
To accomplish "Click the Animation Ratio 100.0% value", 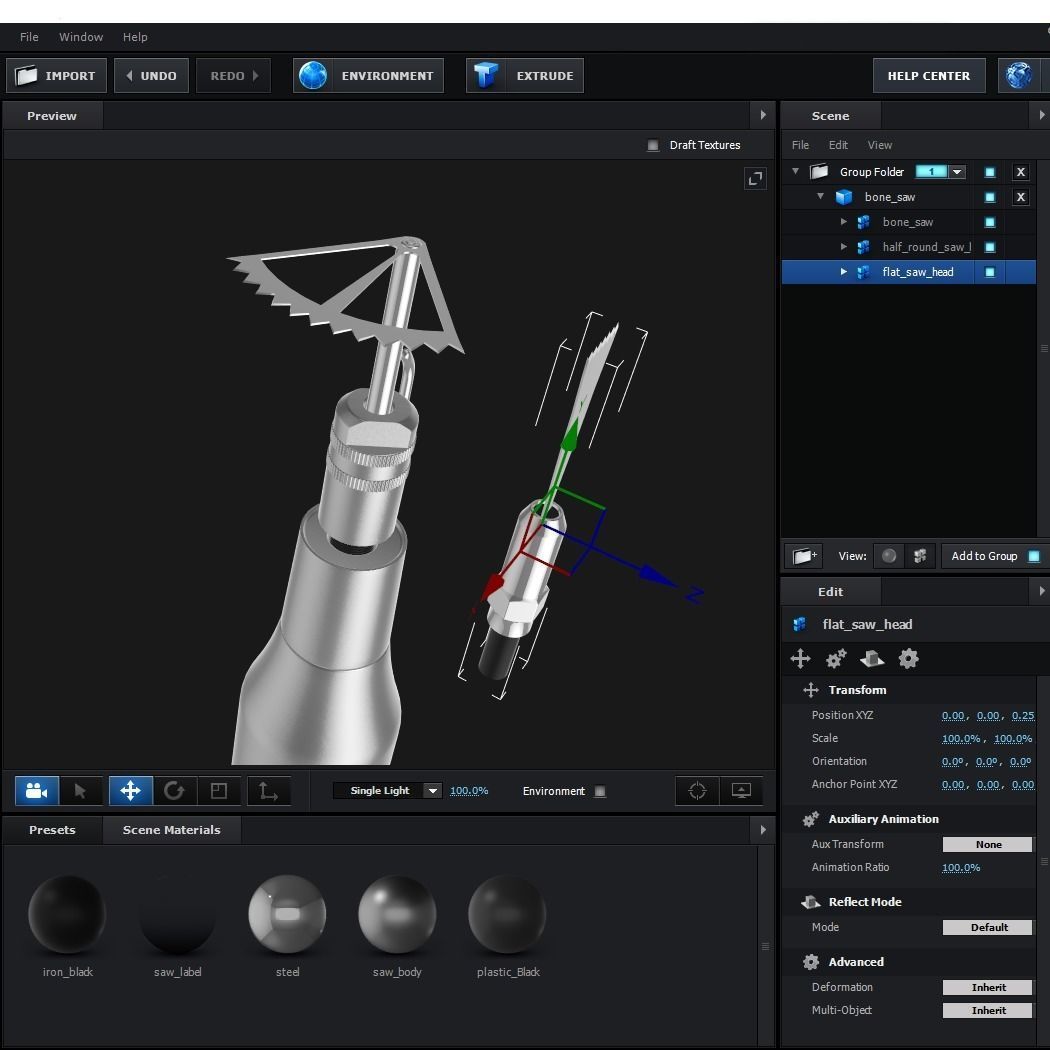I will pos(961,867).
